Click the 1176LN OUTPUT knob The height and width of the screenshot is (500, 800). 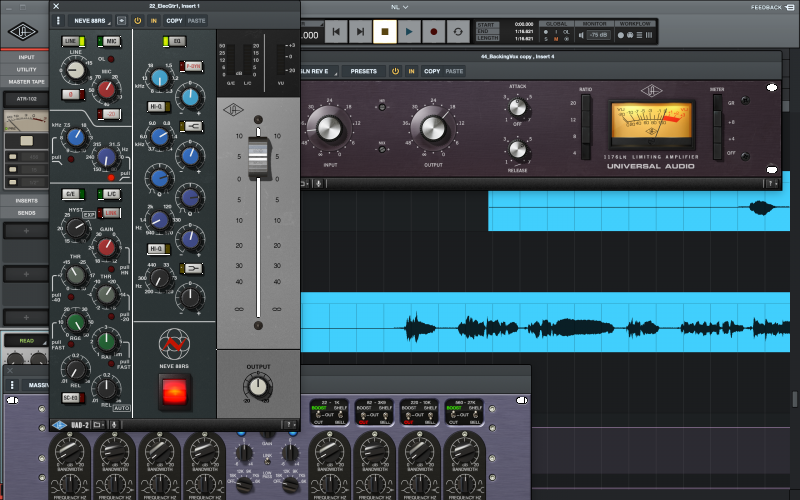coord(433,128)
